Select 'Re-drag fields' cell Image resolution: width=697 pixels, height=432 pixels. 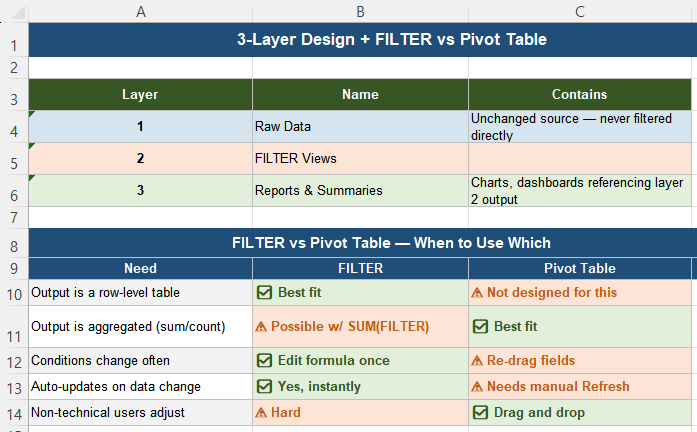[580, 360]
